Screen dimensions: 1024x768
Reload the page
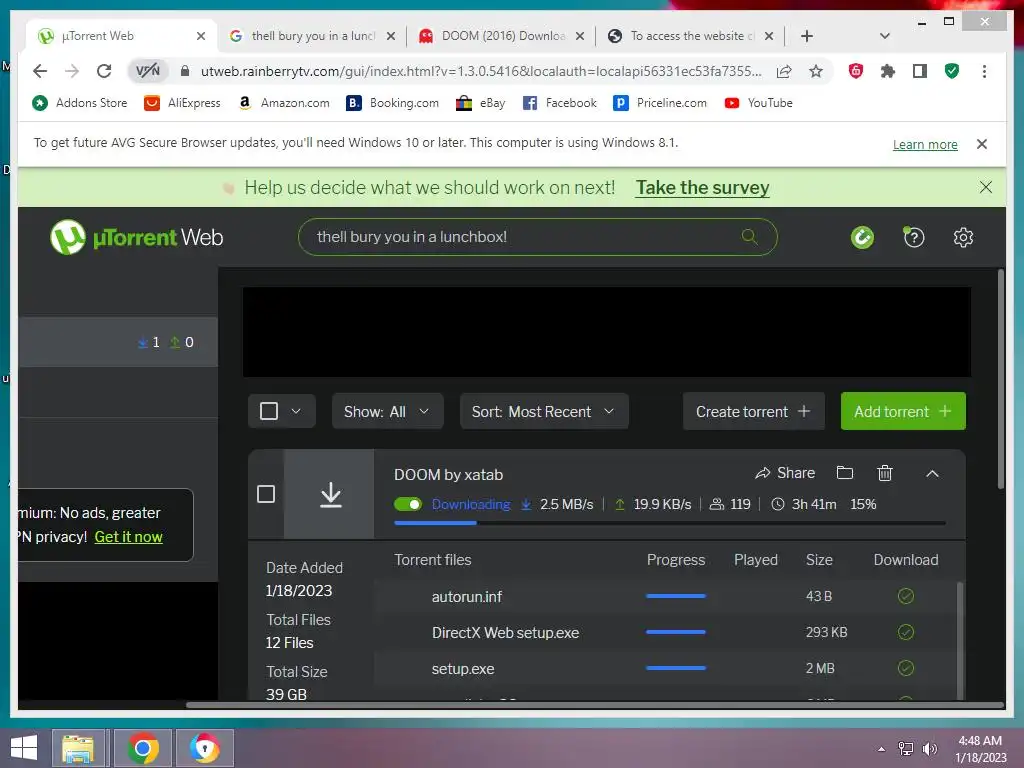(104, 71)
